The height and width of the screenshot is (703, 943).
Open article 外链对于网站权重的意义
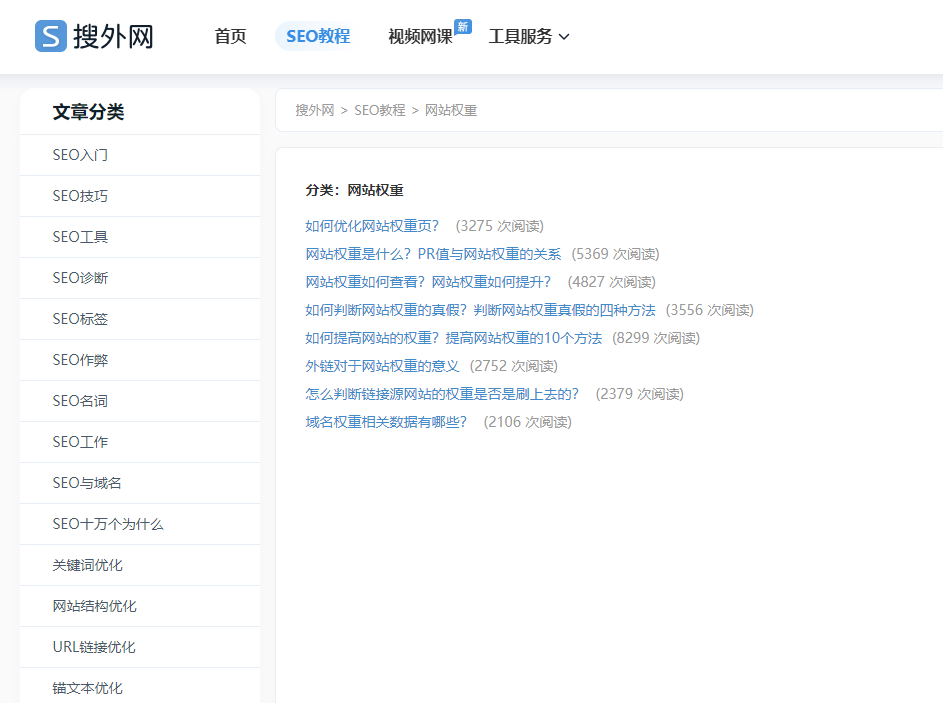click(x=382, y=366)
